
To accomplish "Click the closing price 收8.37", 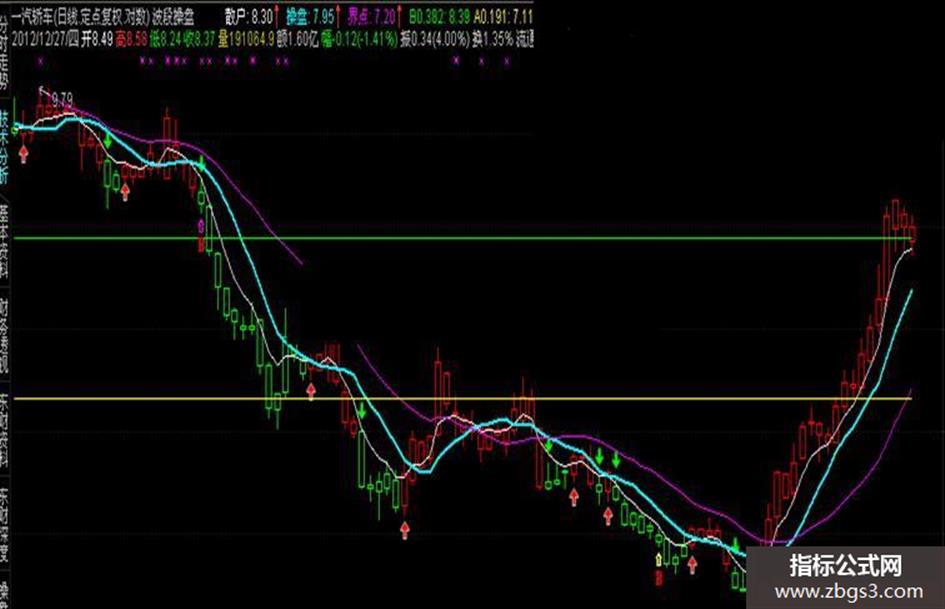I will pyautogui.click(x=199, y=40).
